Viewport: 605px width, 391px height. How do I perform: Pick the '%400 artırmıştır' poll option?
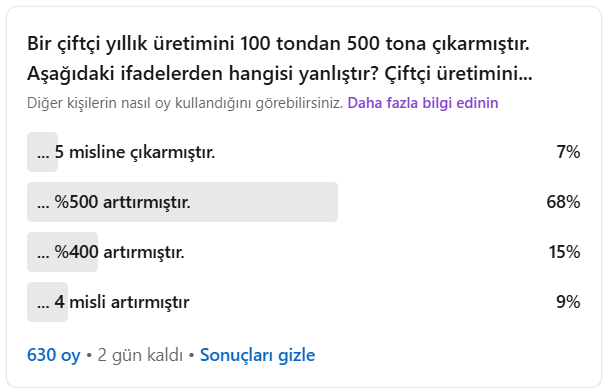coord(304,252)
